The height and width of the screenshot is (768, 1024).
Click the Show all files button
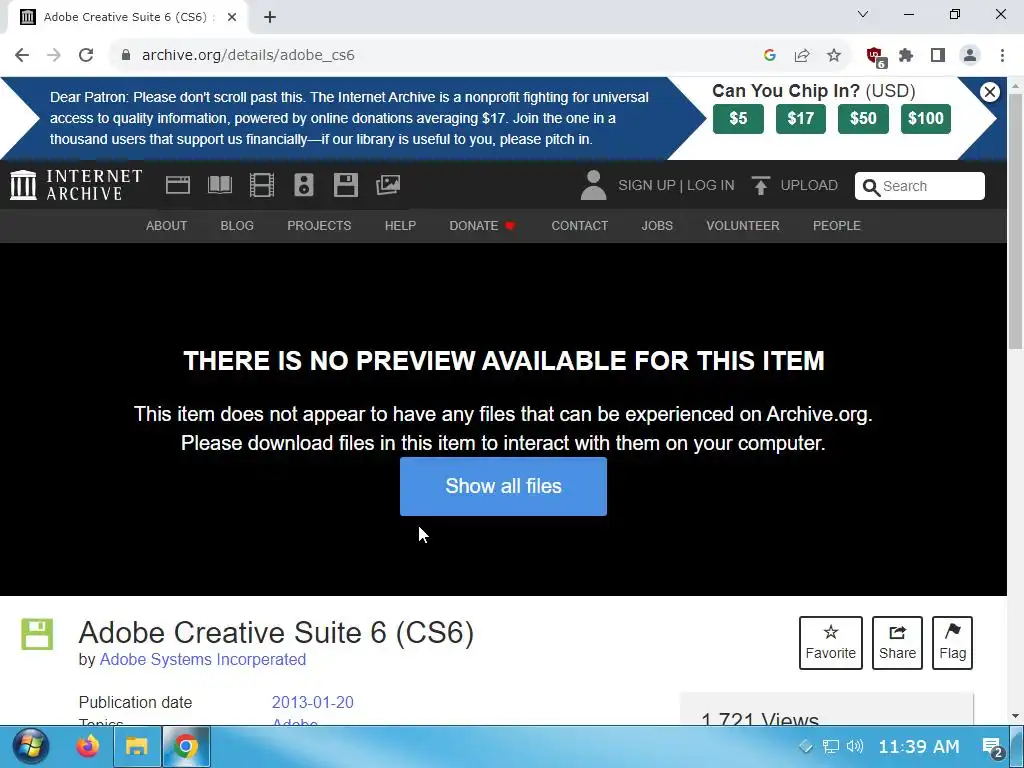[x=504, y=487]
